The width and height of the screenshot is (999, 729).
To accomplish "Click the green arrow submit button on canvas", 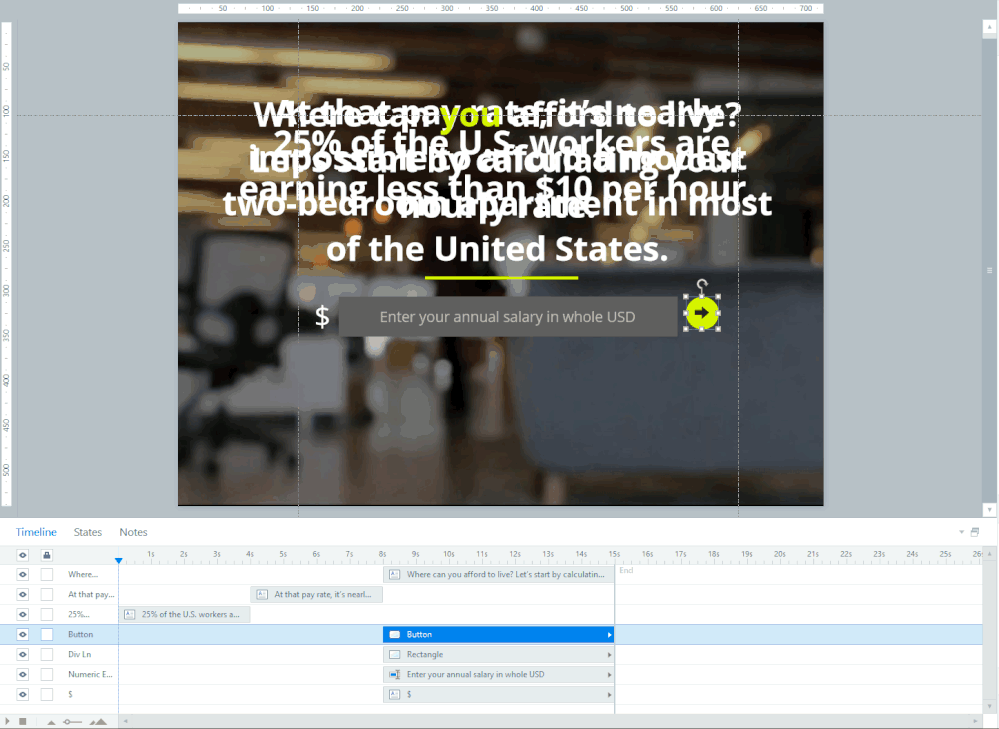I will [x=702, y=313].
